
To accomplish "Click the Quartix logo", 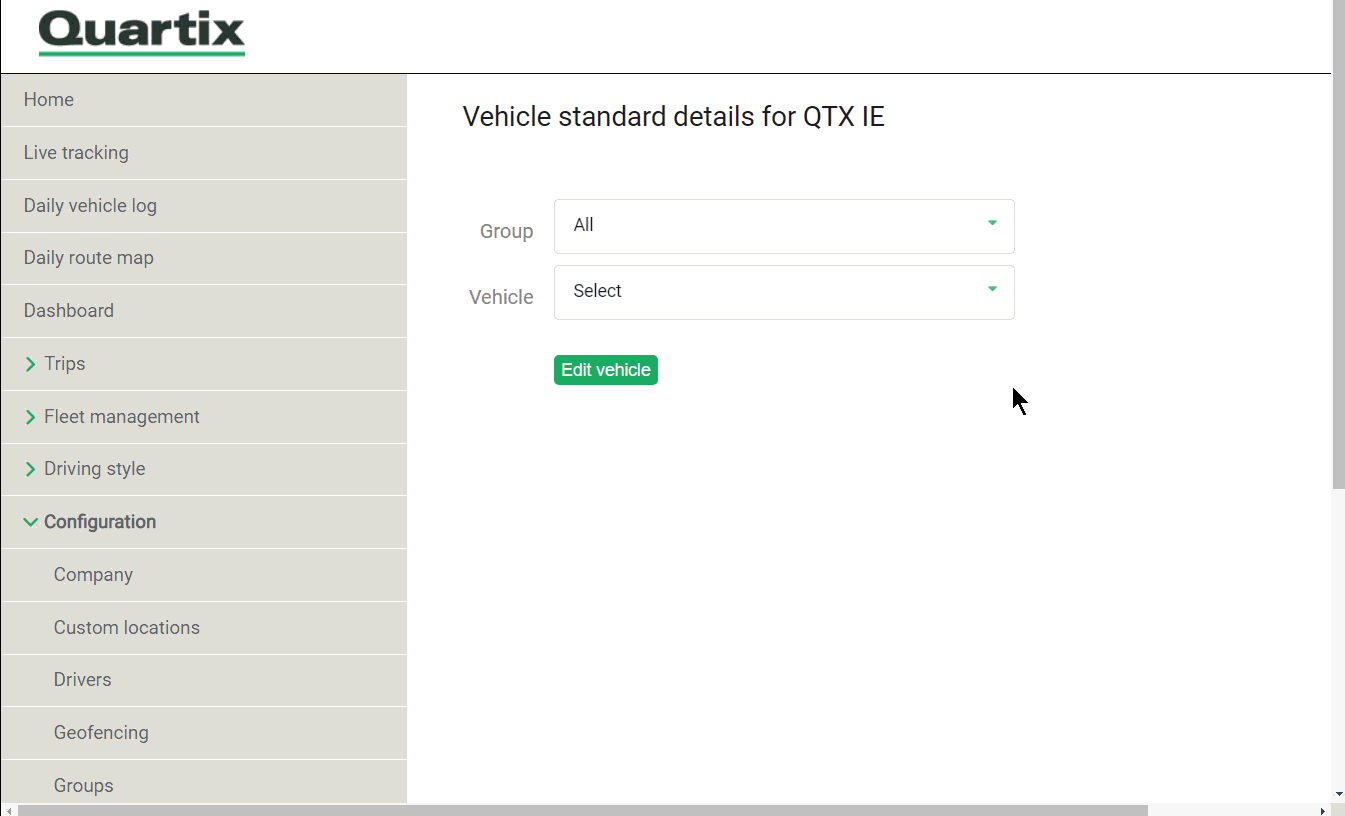I will 141,33.
